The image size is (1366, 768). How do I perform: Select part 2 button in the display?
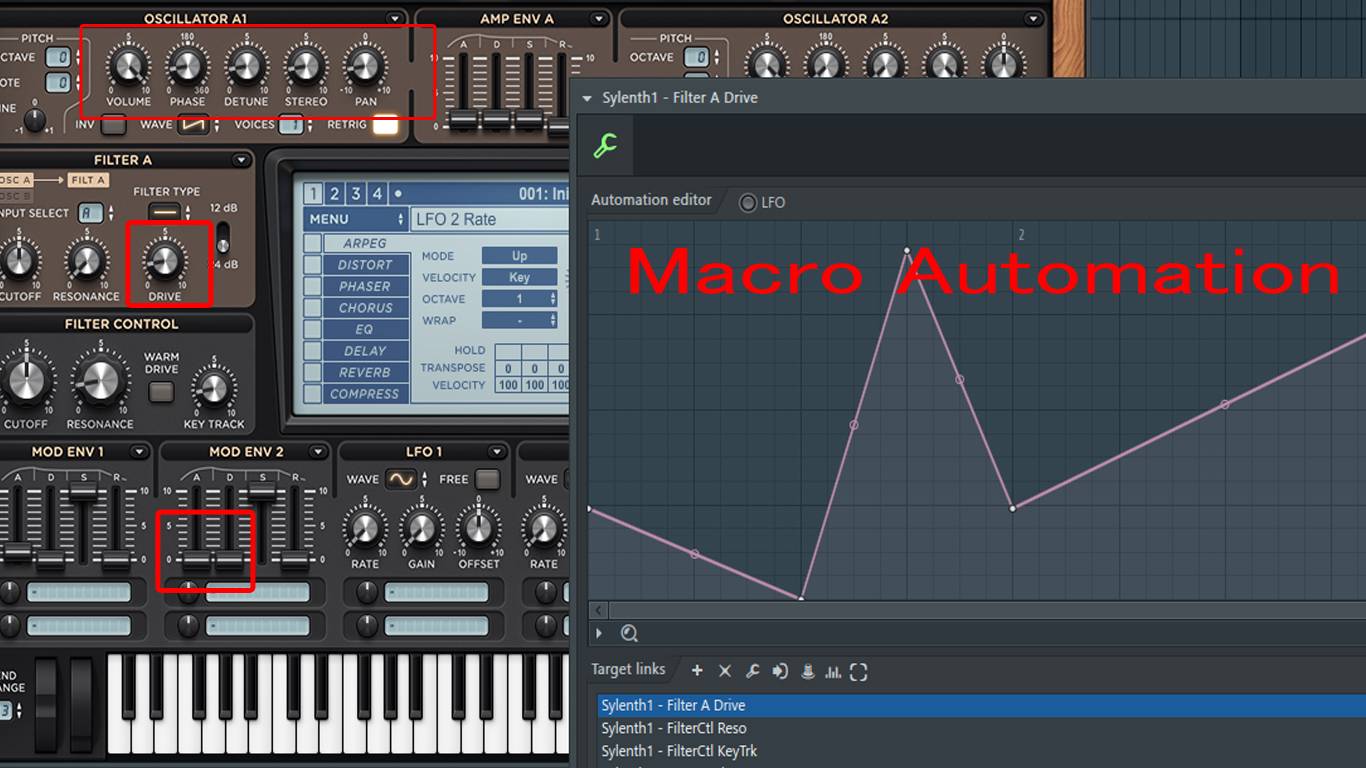(x=335, y=194)
